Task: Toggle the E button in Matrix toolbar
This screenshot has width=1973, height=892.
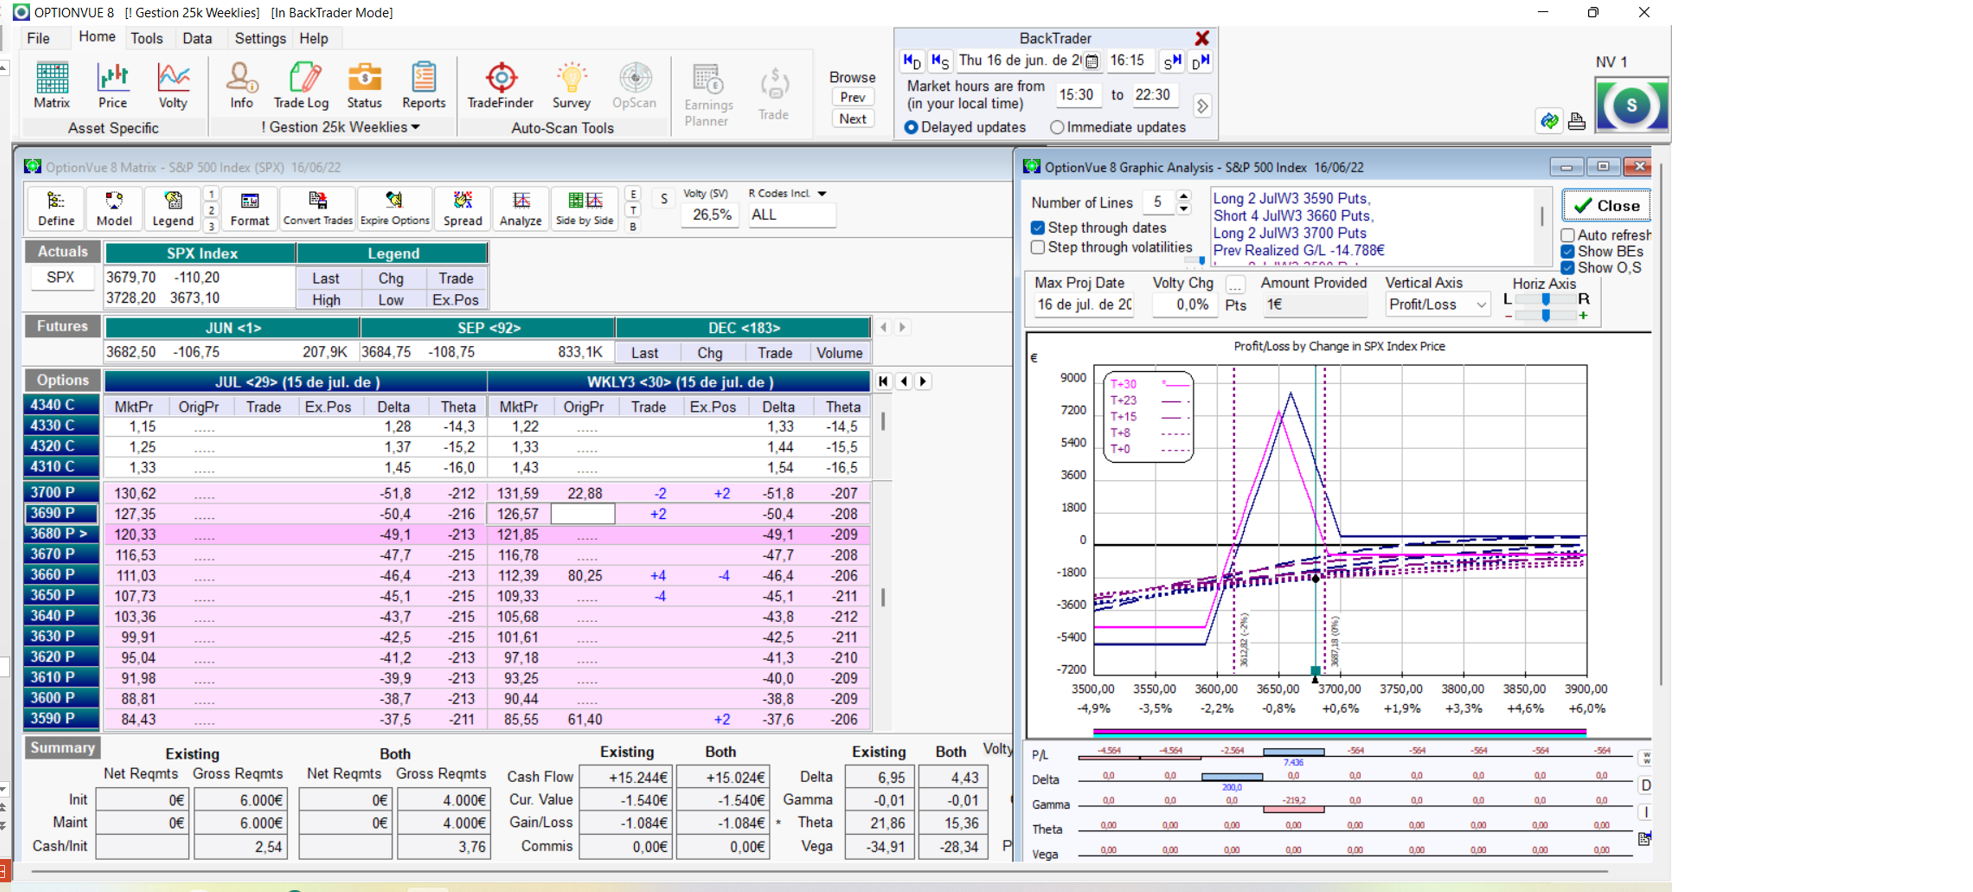Action: tap(633, 194)
